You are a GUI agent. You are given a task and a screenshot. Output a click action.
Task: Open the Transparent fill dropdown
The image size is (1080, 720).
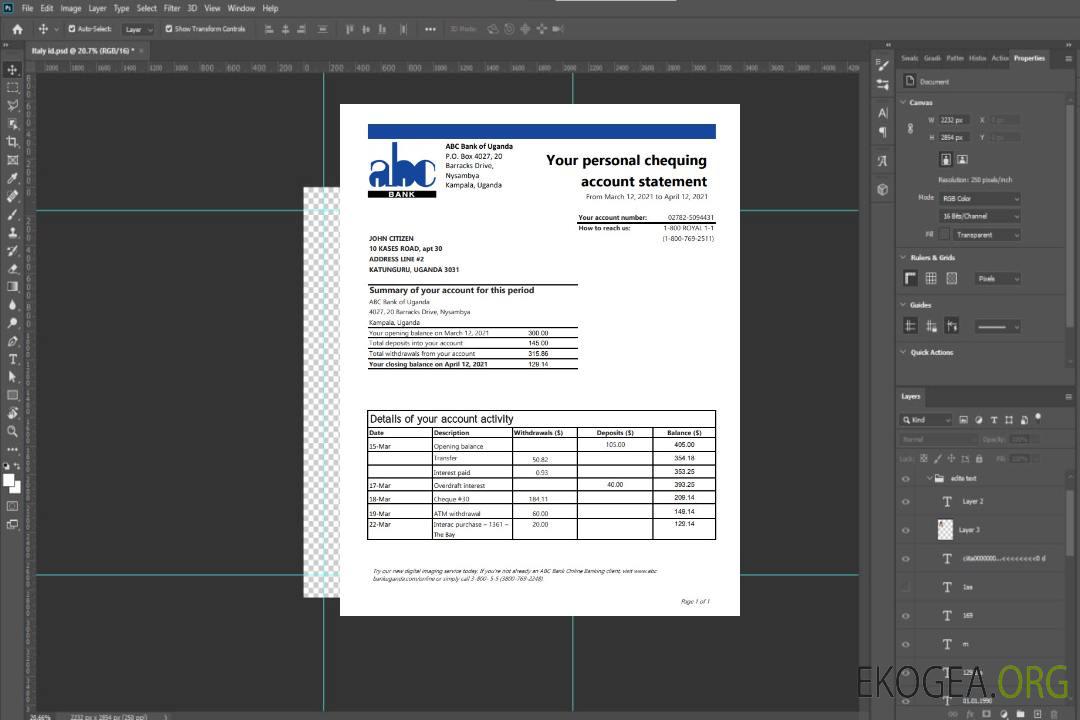[x=986, y=235]
